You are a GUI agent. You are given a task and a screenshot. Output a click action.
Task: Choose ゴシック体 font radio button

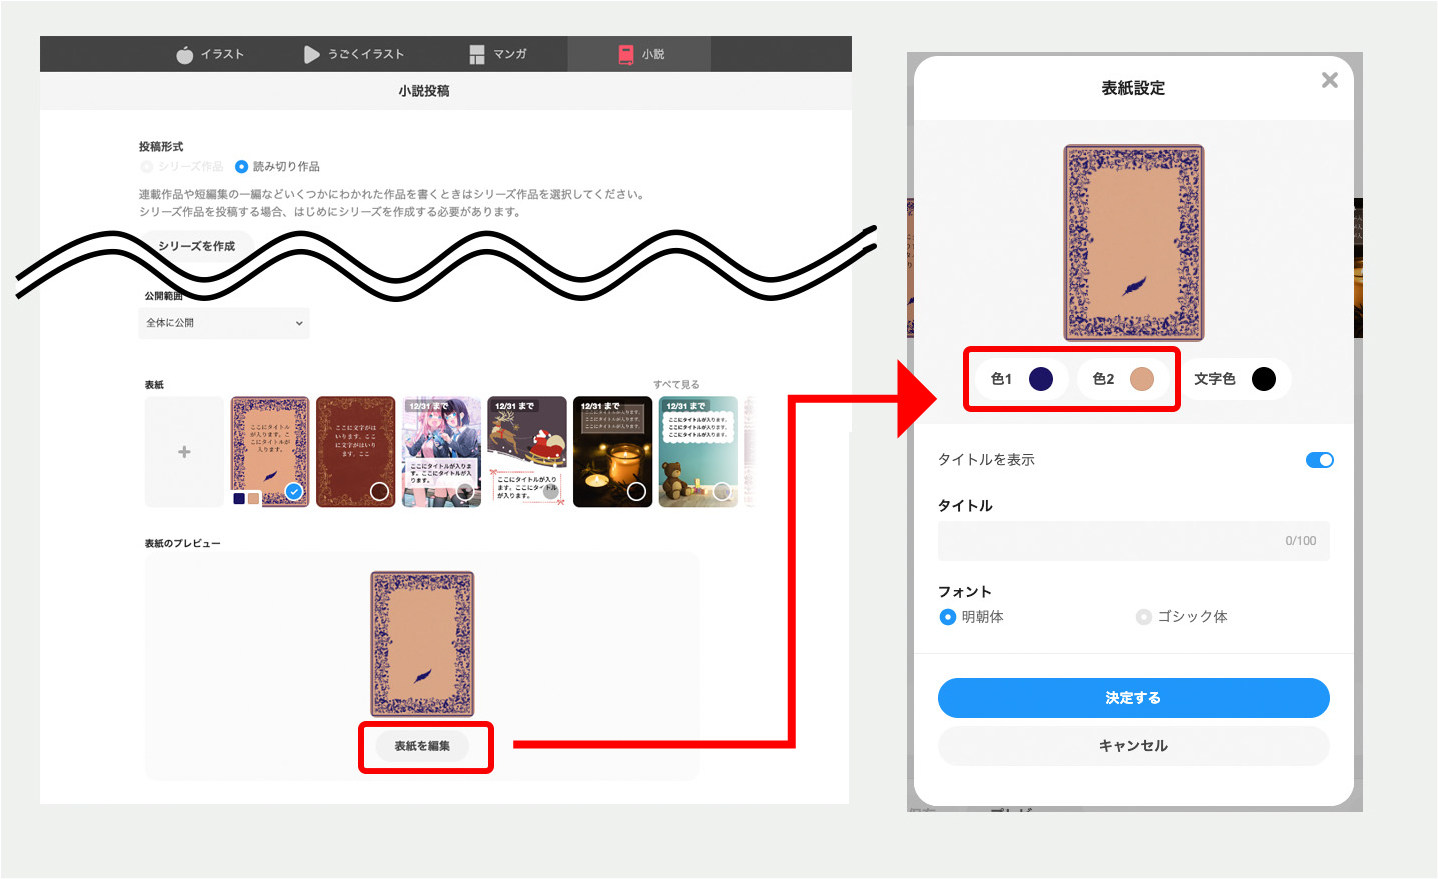[x=1144, y=617]
